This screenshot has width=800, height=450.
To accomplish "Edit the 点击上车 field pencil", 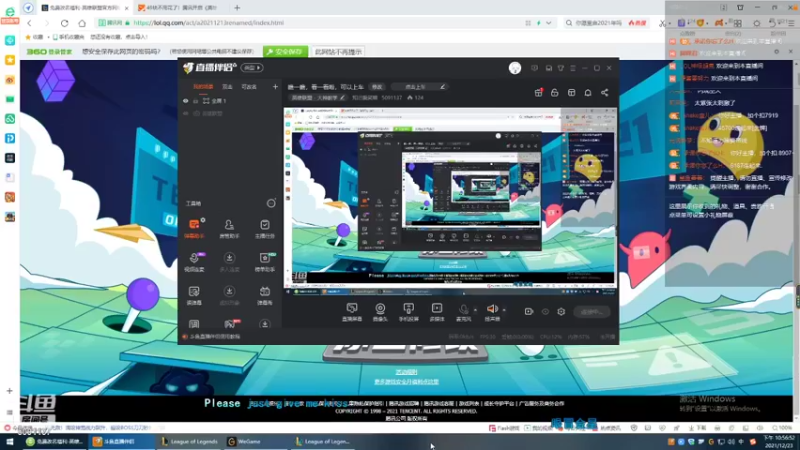I will tap(442, 87).
